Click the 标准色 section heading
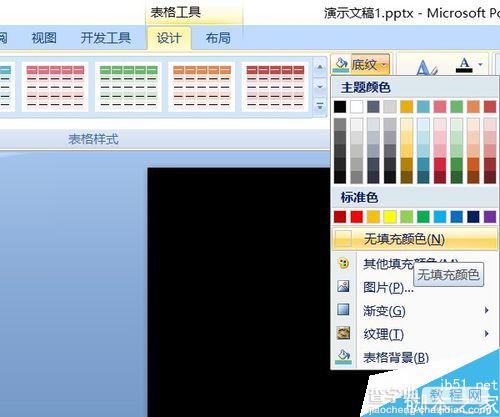 pyautogui.click(x=359, y=197)
